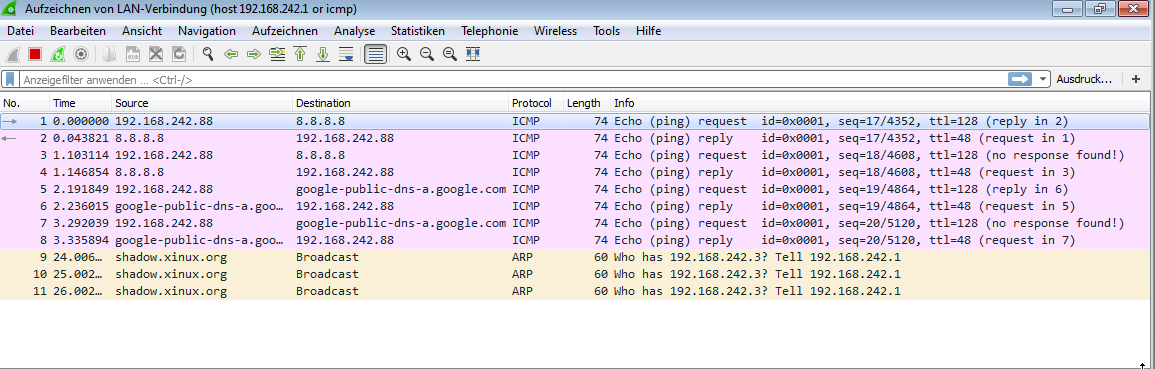Open the Statistiken menu
Viewport: 1155px width, 369px height.
point(418,31)
